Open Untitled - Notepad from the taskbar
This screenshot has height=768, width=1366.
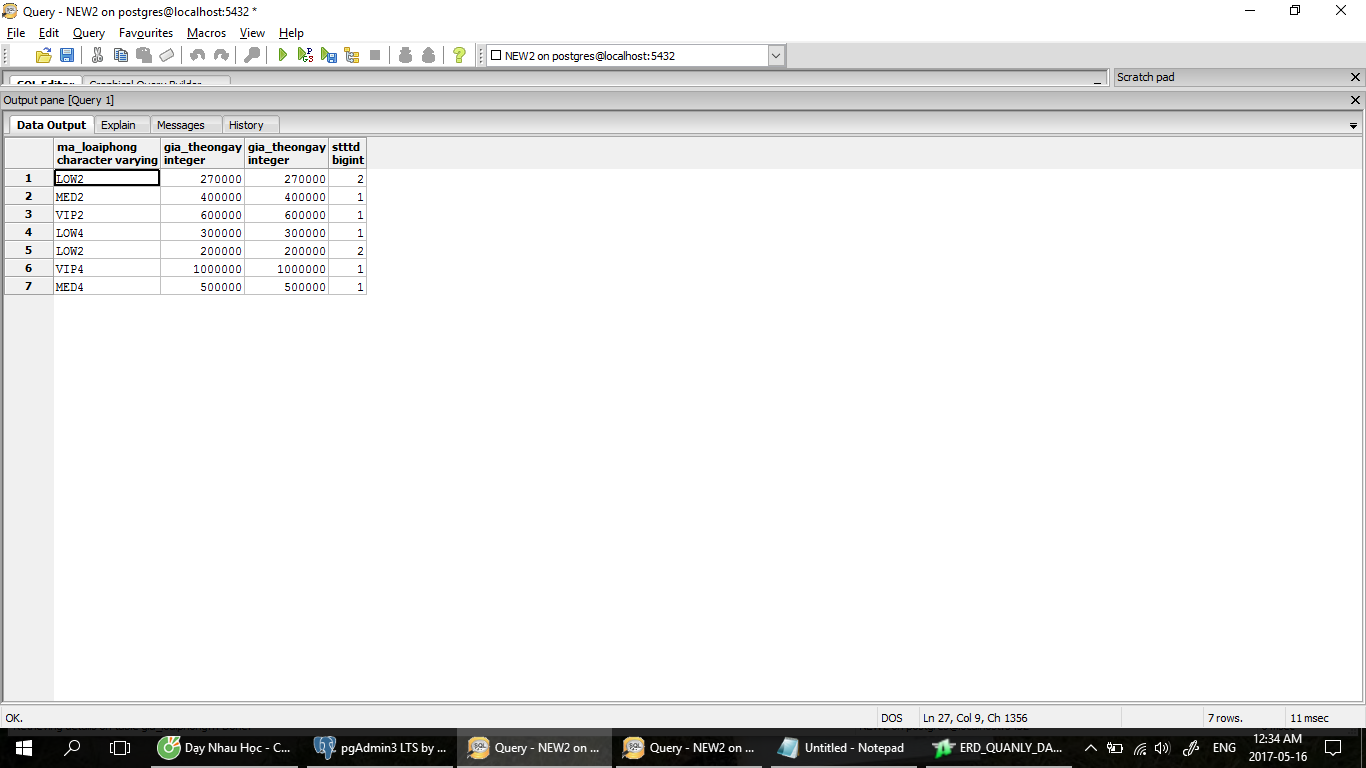point(842,748)
